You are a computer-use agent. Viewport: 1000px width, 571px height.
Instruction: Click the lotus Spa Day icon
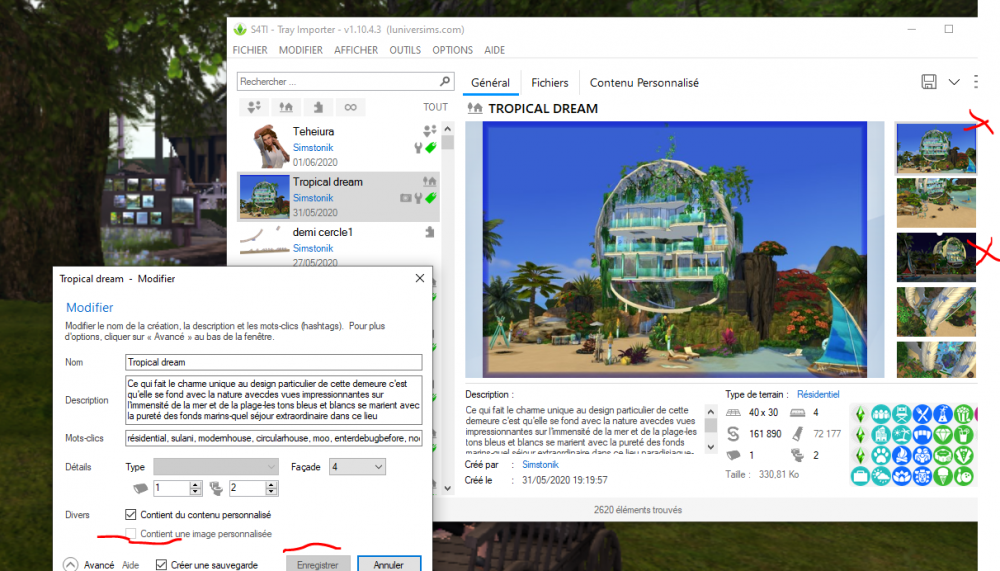click(x=901, y=476)
